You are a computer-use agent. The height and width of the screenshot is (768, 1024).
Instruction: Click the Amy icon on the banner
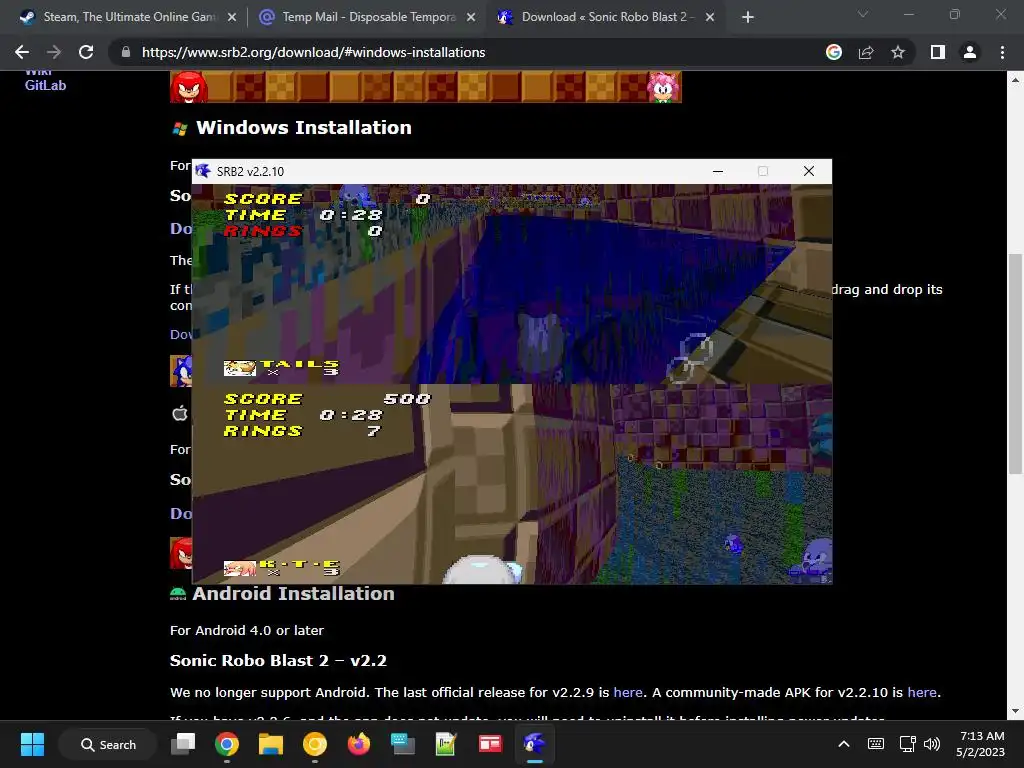[x=664, y=87]
